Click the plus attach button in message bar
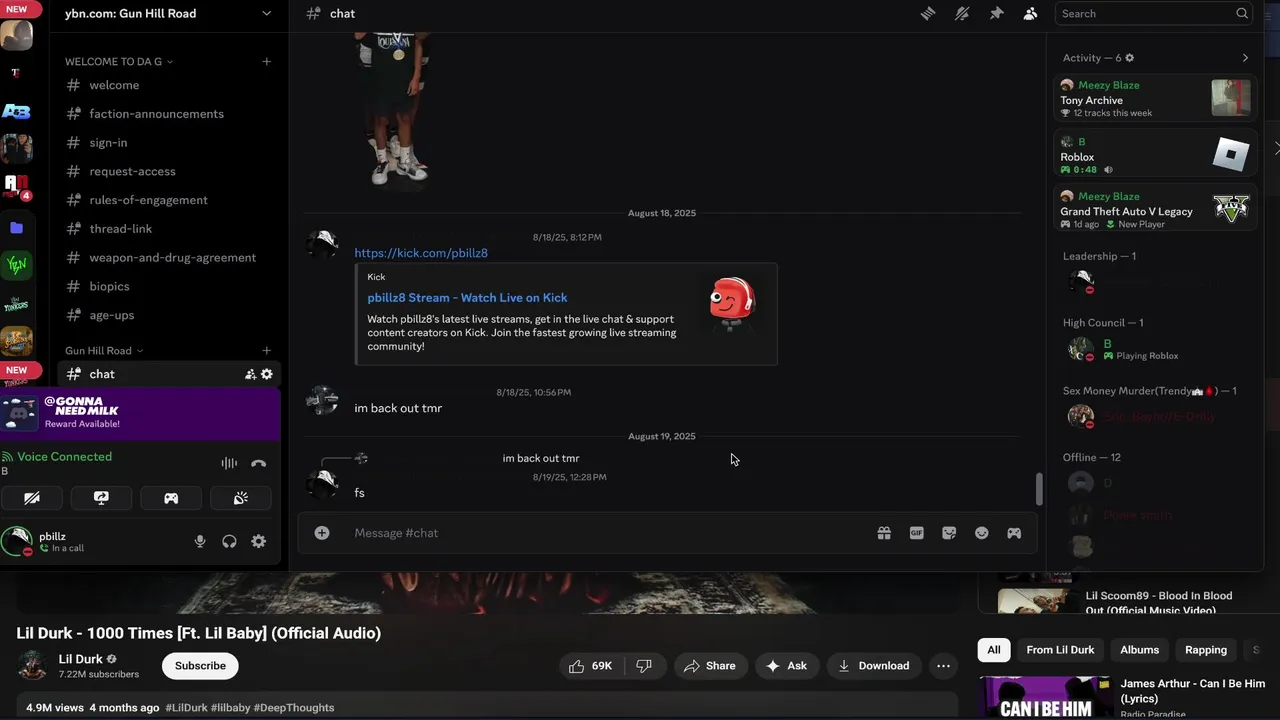 [322, 533]
